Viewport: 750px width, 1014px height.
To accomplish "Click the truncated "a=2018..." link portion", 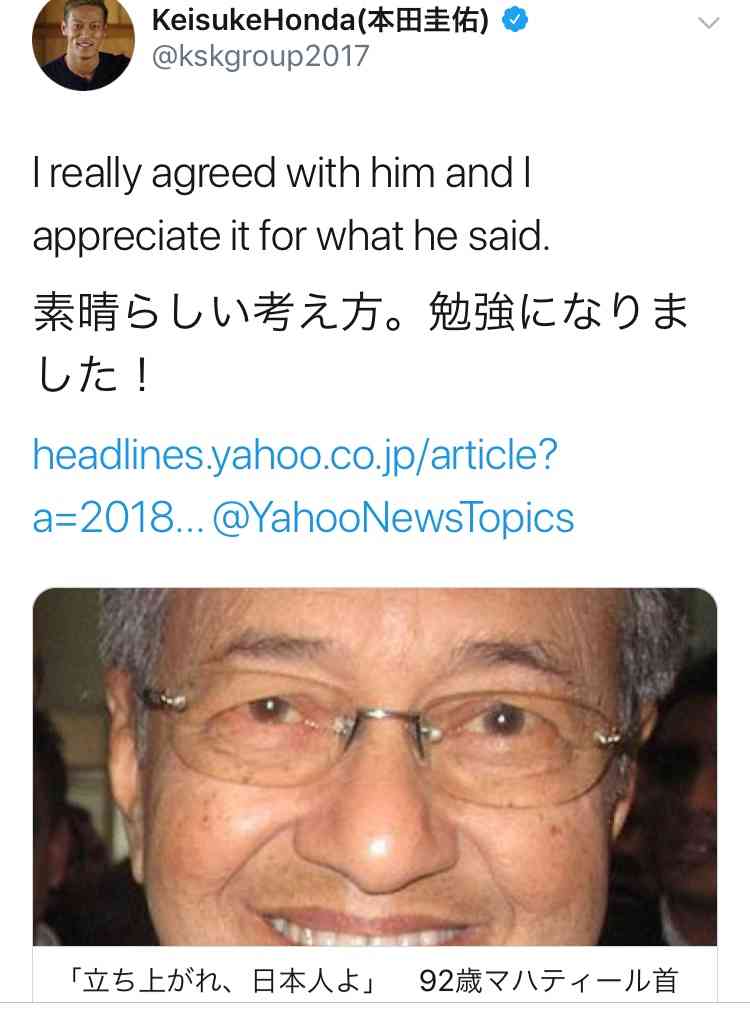I will [x=118, y=517].
